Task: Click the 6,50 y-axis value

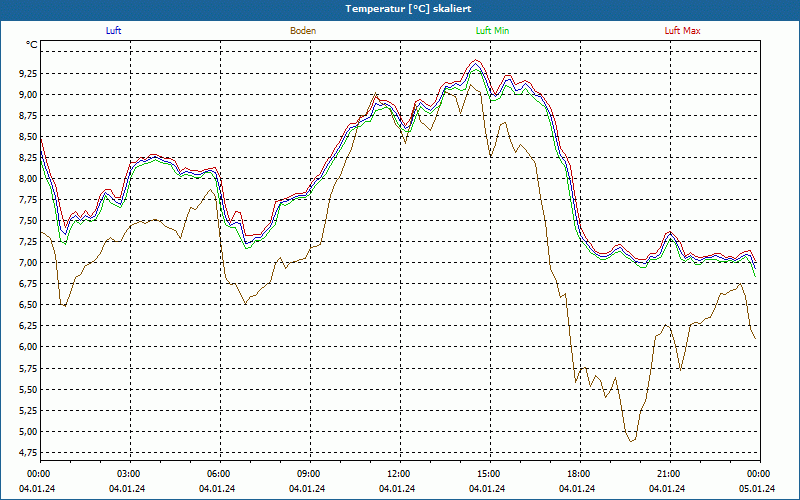Action: point(28,305)
